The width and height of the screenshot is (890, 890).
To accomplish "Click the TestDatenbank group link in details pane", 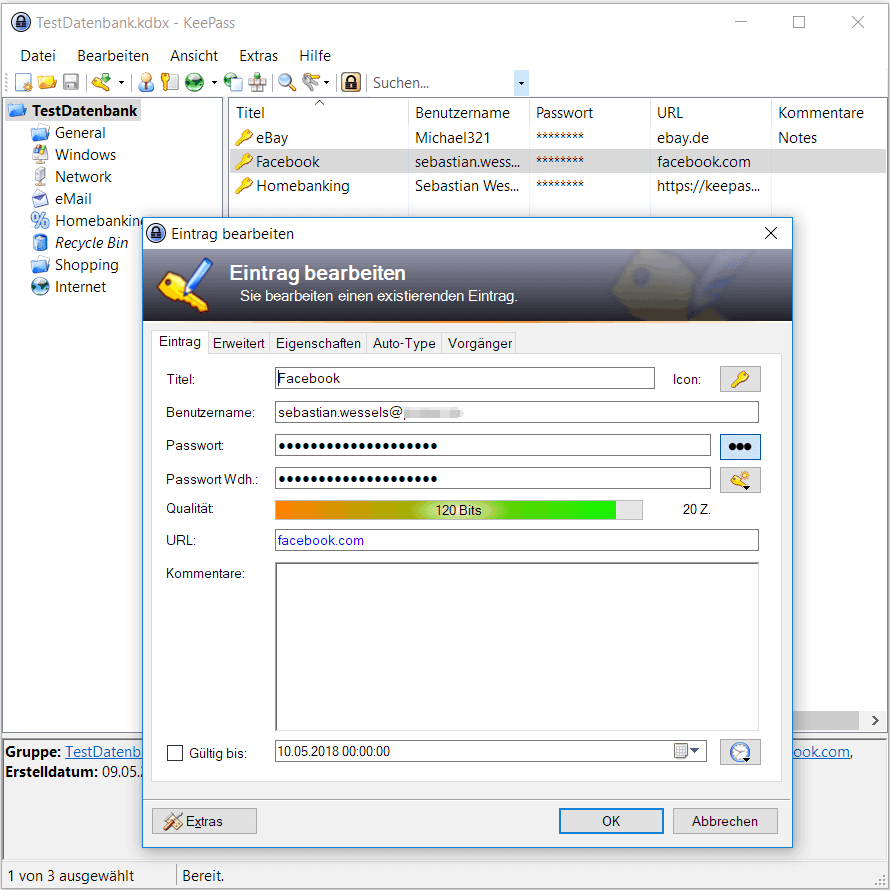I will pos(103,752).
